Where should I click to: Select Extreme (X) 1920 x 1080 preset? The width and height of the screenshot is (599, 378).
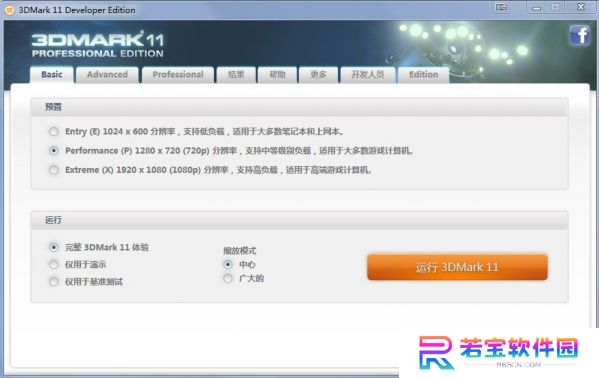click(54, 170)
